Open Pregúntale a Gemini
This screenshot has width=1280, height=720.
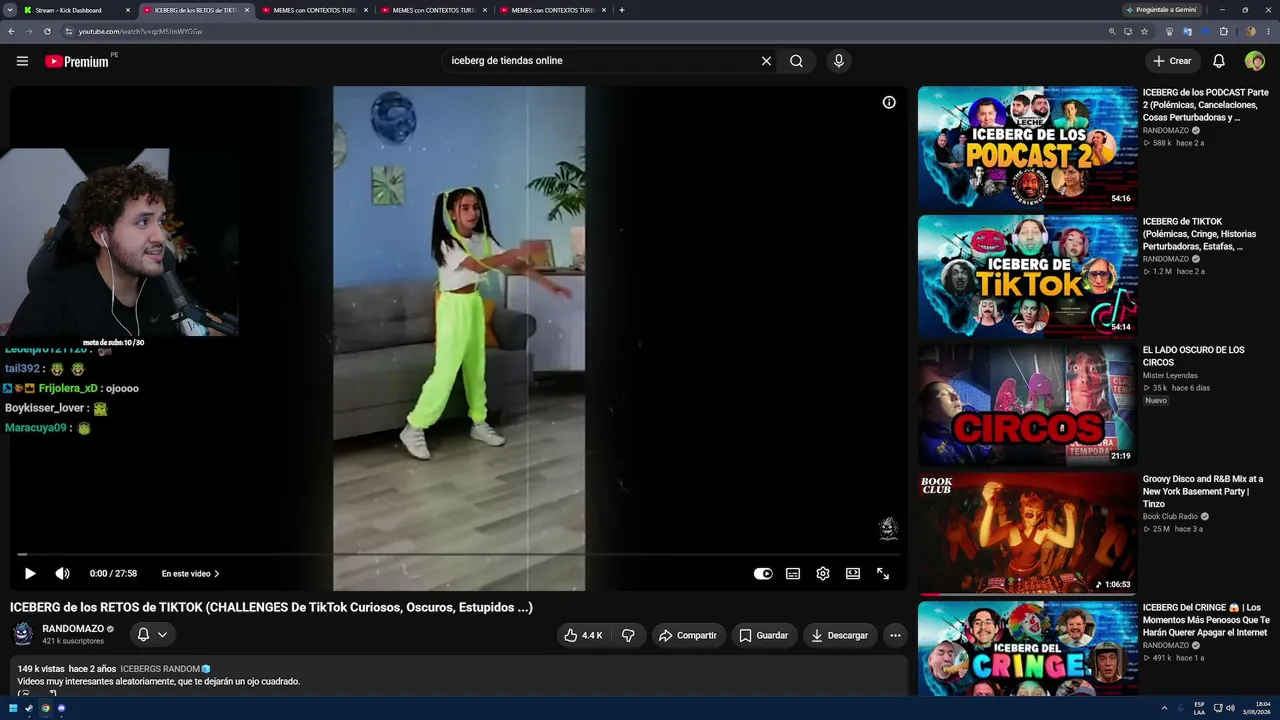click(1161, 10)
